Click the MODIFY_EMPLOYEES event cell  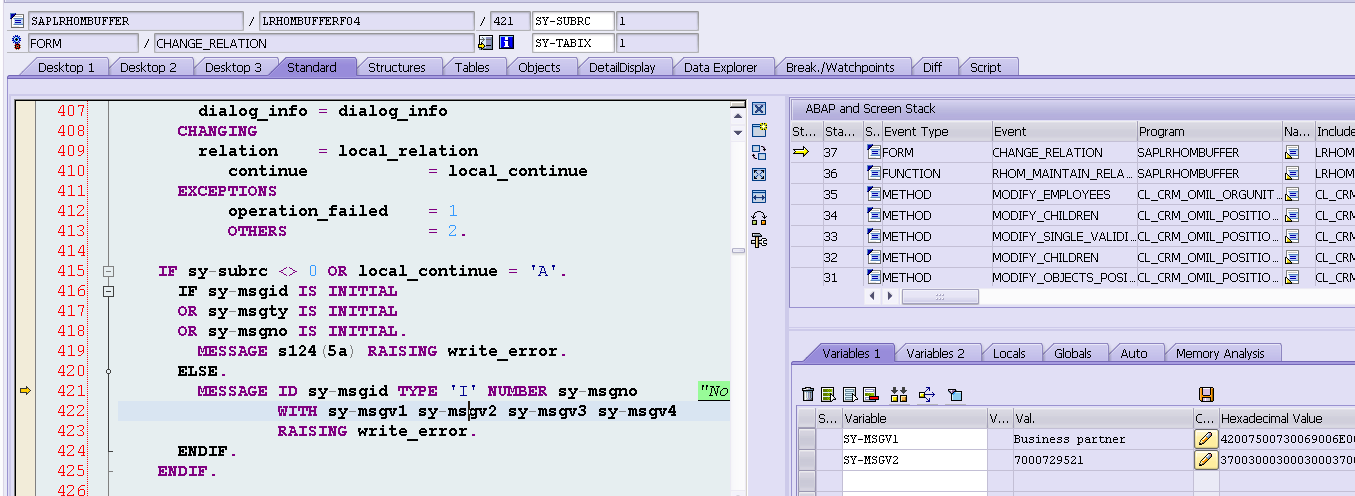(1063, 195)
